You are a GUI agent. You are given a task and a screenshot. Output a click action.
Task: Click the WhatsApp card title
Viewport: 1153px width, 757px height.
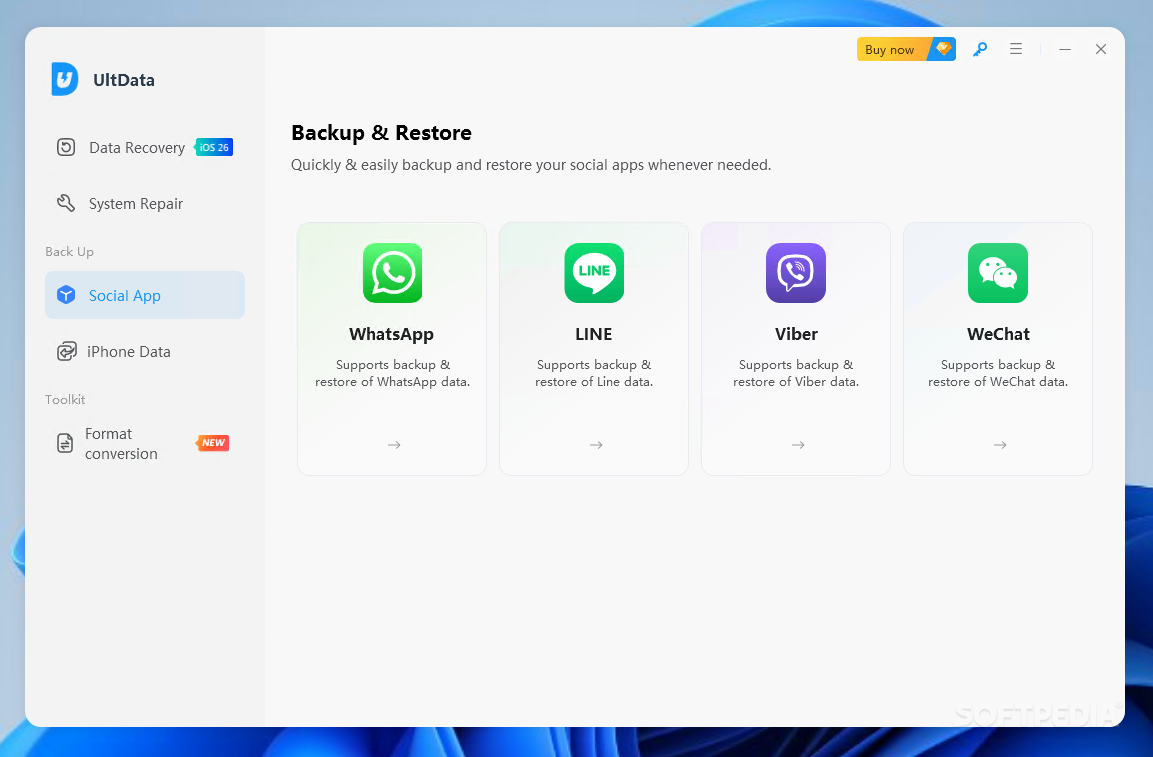391,334
